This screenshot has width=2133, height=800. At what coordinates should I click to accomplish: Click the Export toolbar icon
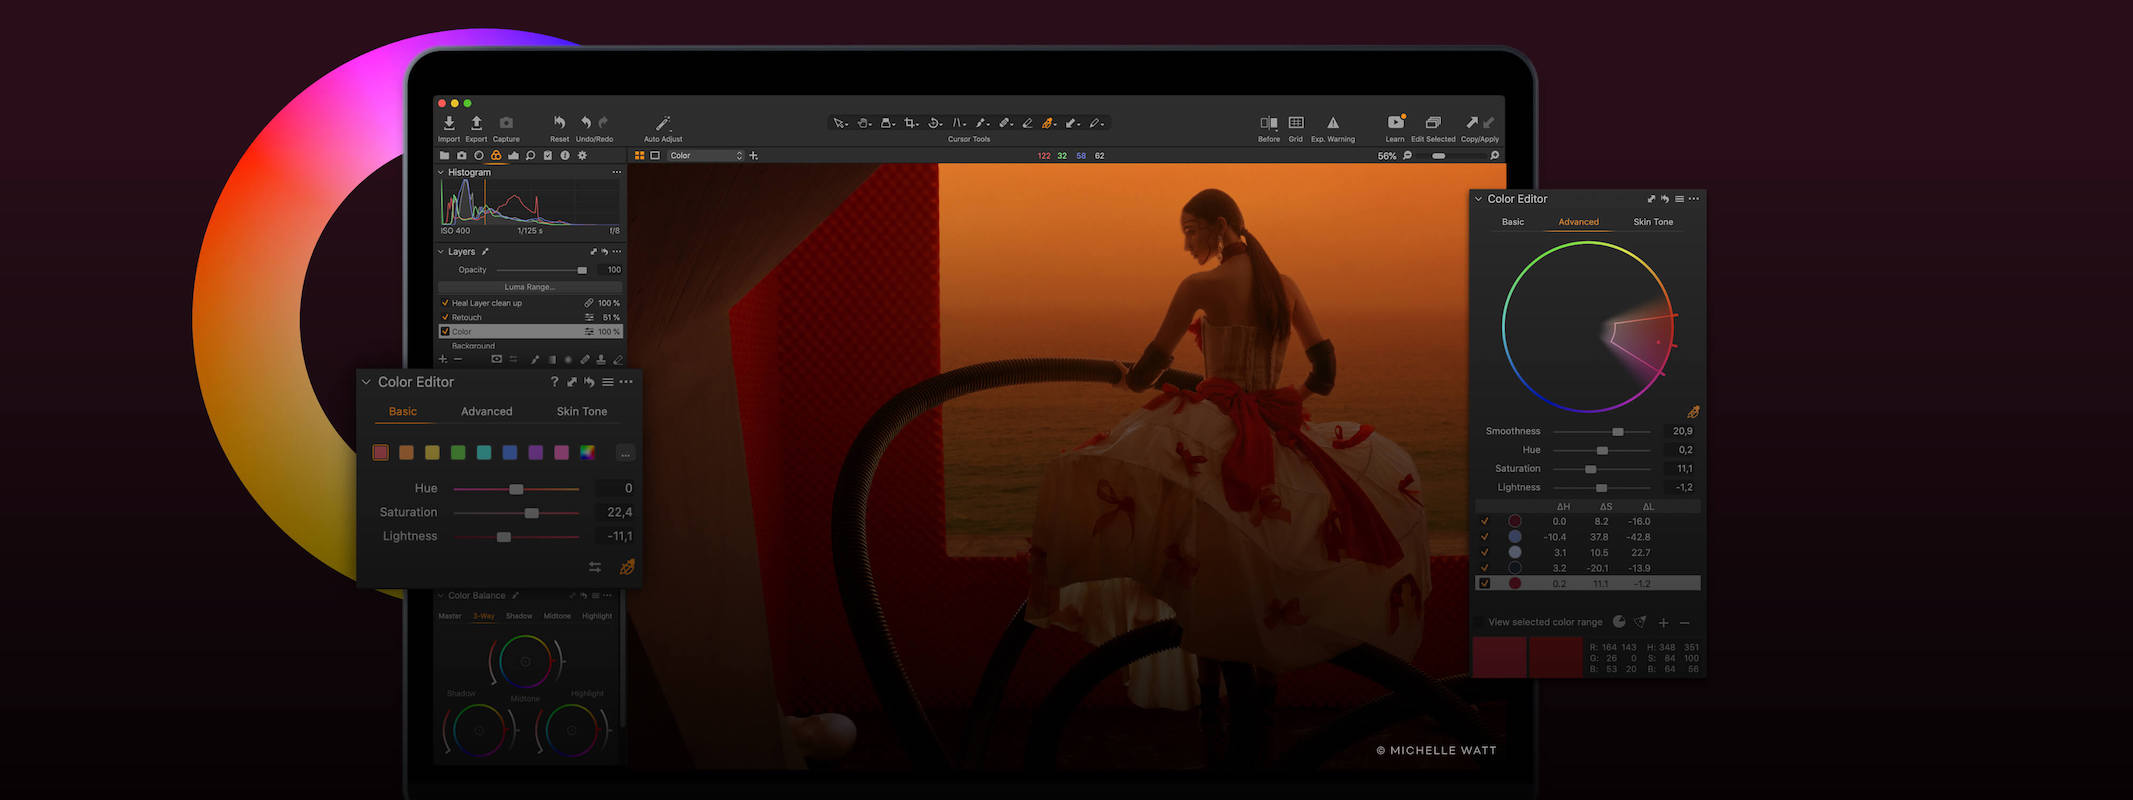pos(476,123)
